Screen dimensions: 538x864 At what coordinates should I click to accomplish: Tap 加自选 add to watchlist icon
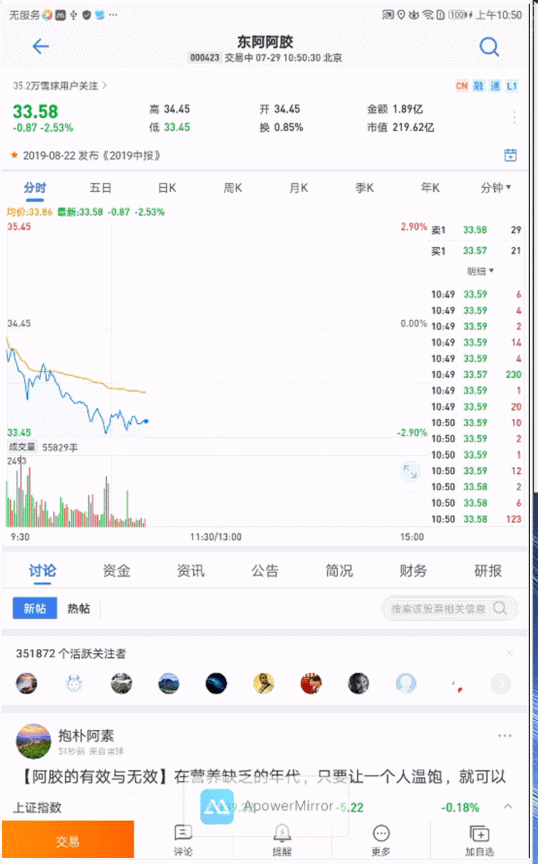pyautogui.click(x=479, y=840)
